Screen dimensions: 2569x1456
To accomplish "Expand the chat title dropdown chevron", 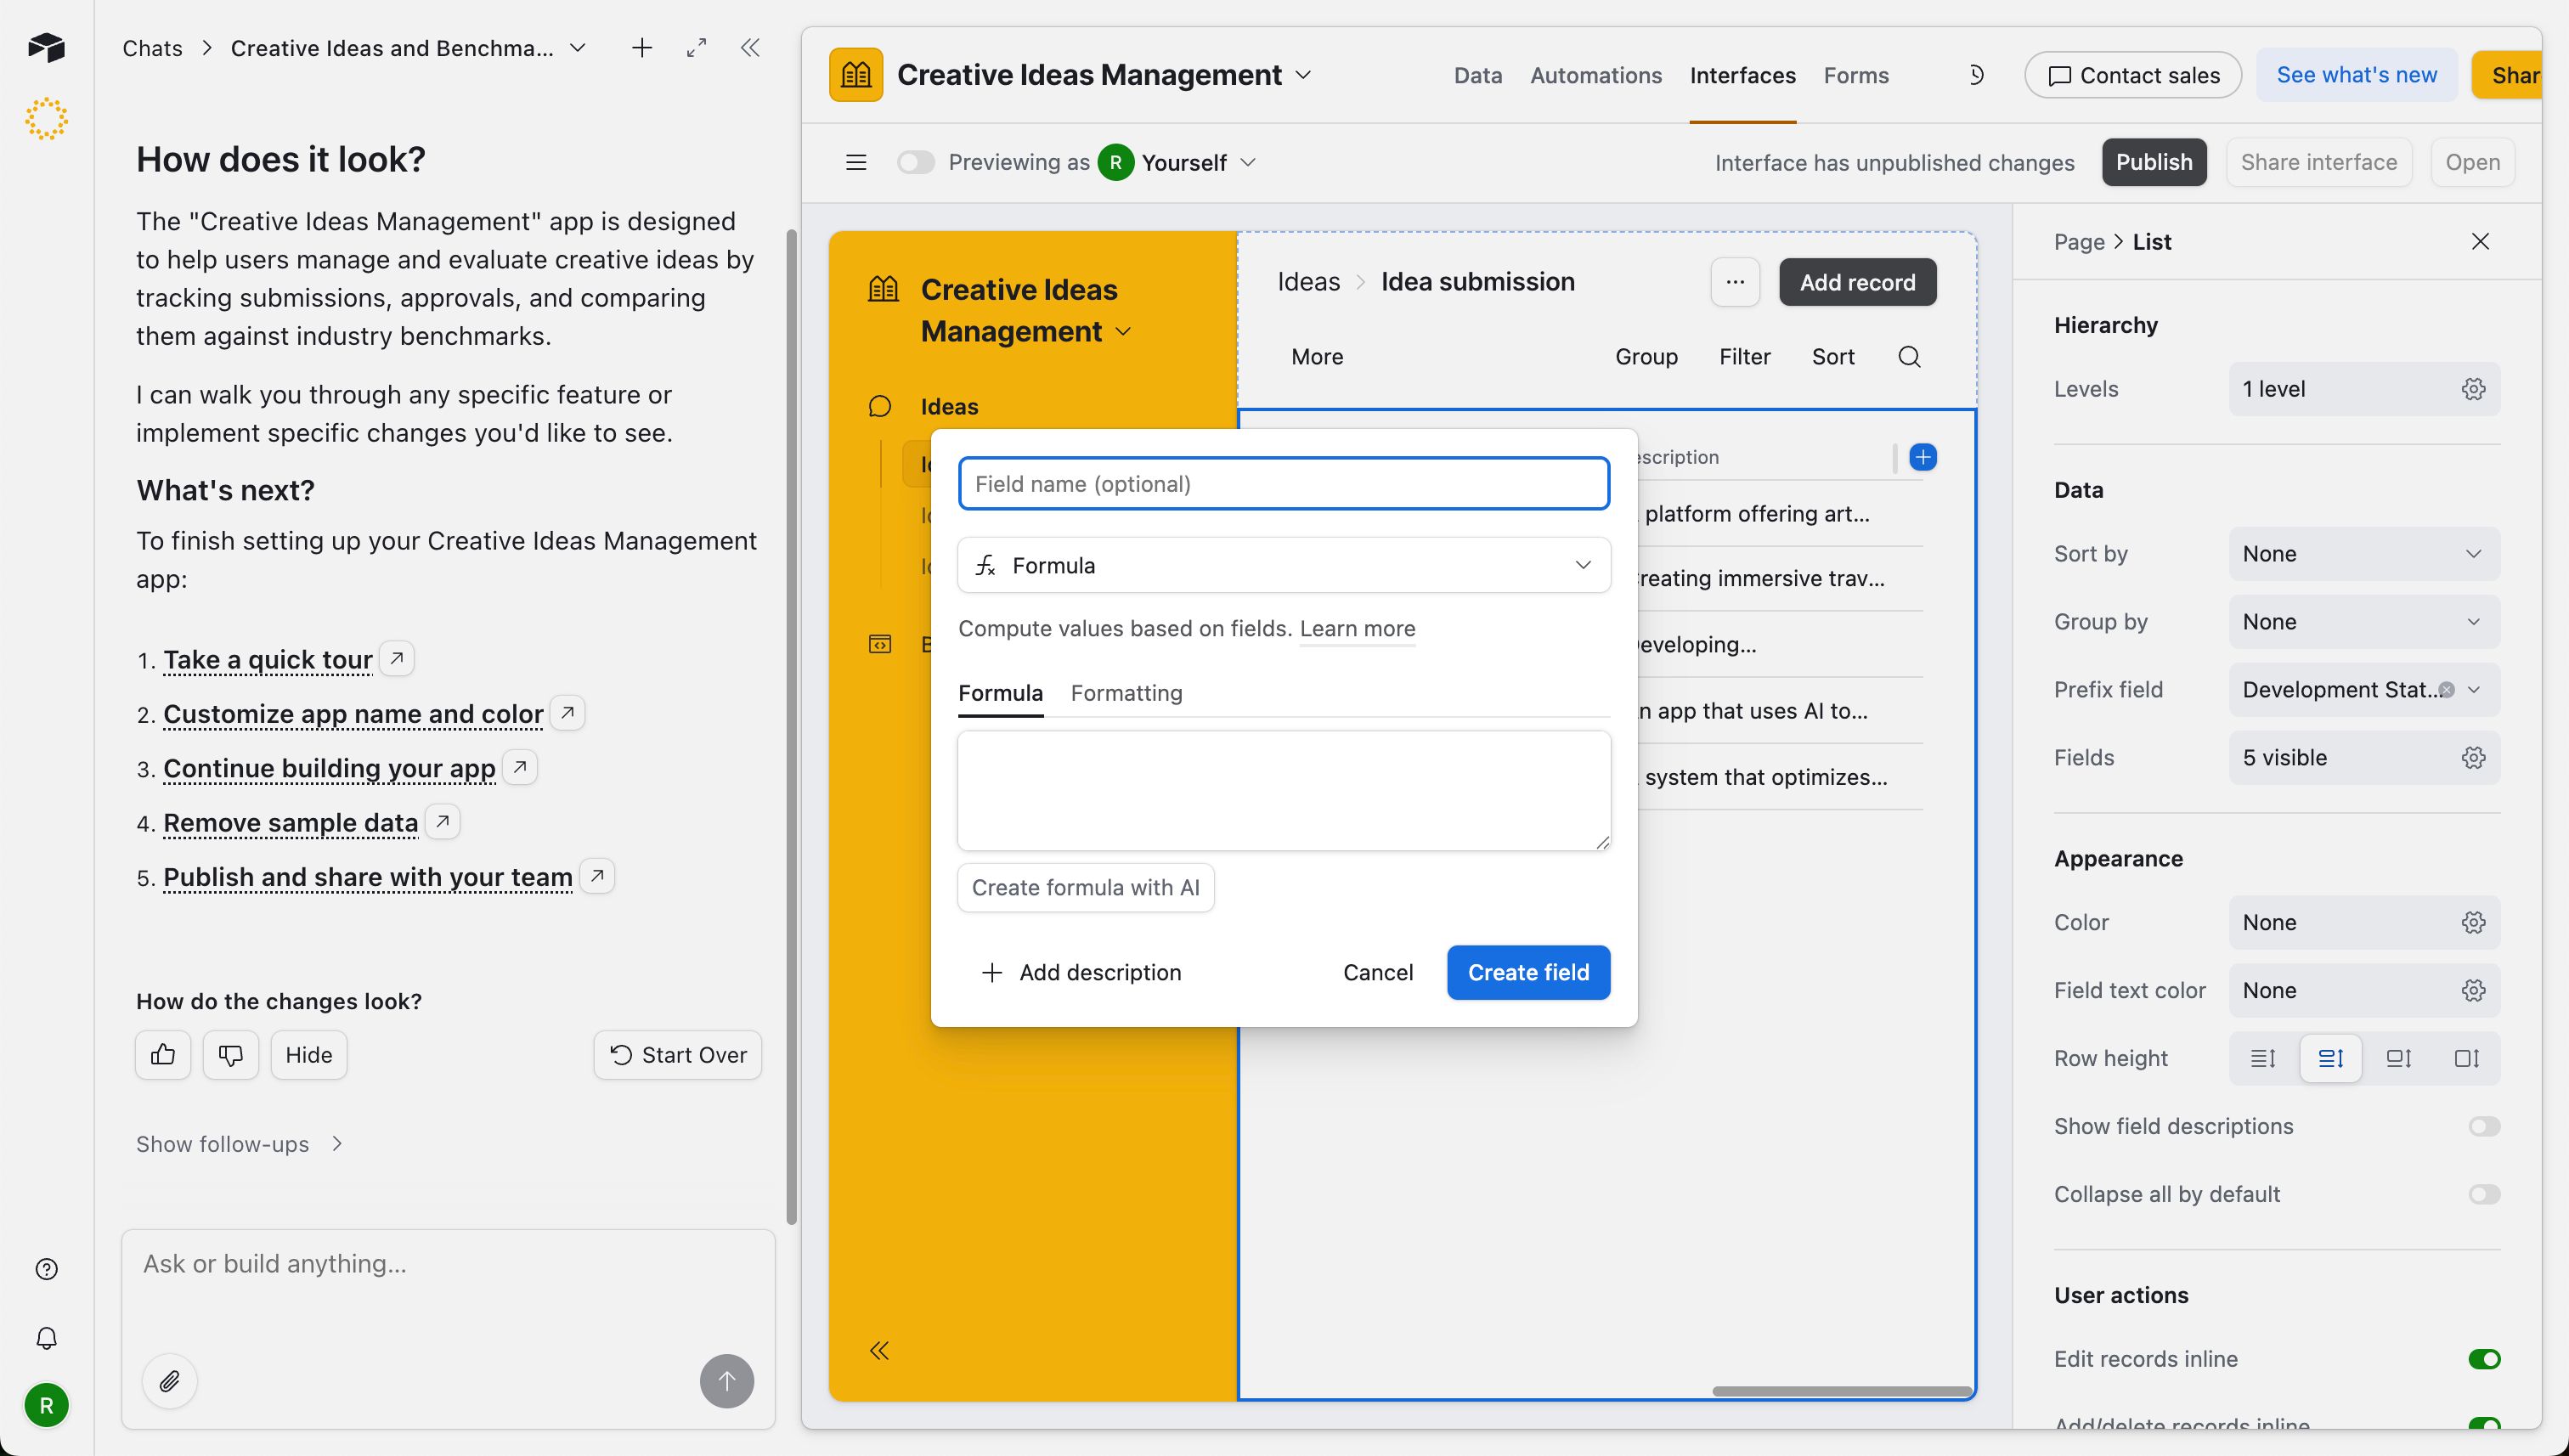I will tap(577, 48).
